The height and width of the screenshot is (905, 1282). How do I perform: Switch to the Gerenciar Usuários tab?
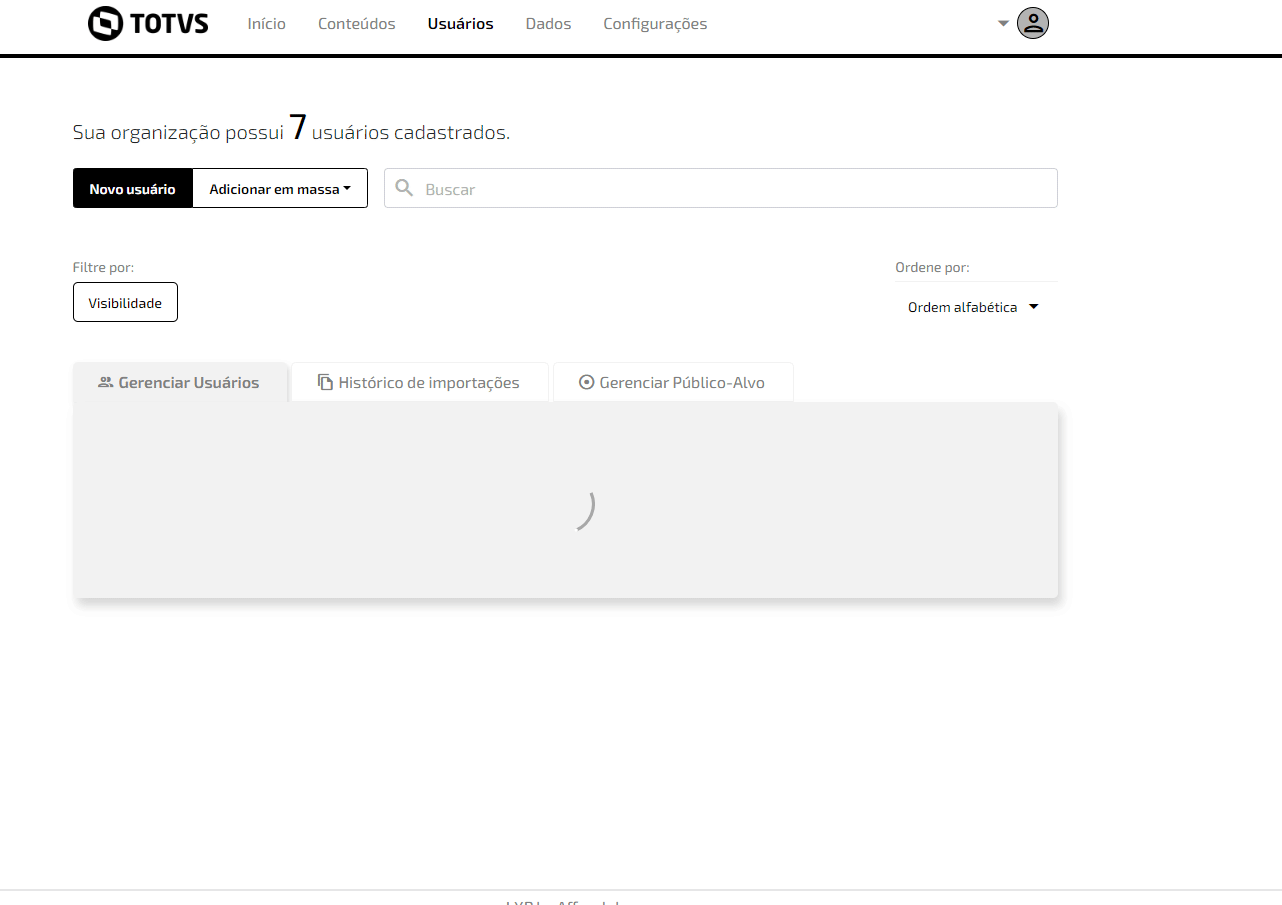pos(180,382)
